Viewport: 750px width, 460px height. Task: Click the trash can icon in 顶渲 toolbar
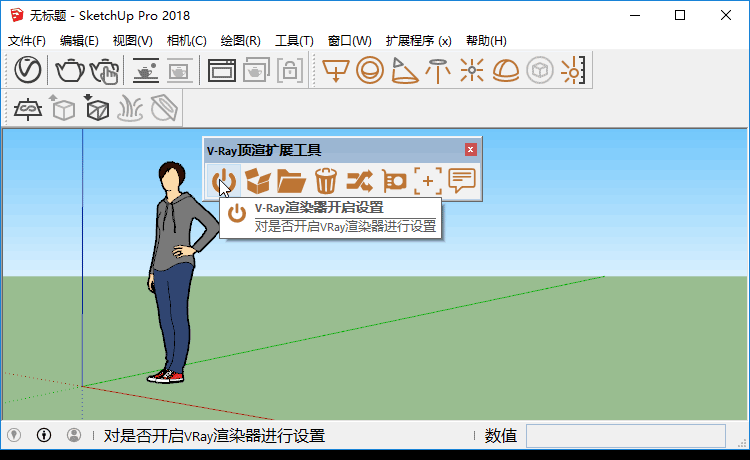326,181
